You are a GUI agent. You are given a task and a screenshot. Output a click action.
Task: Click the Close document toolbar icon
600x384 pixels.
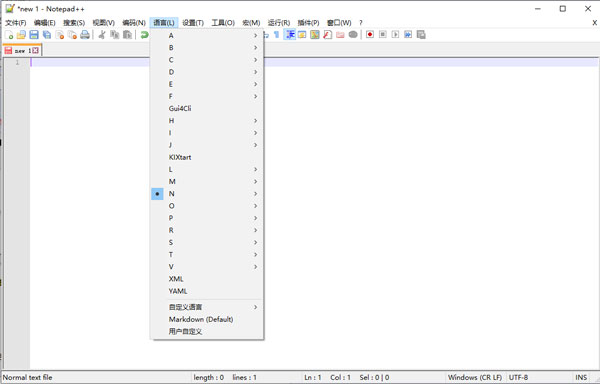60,35
